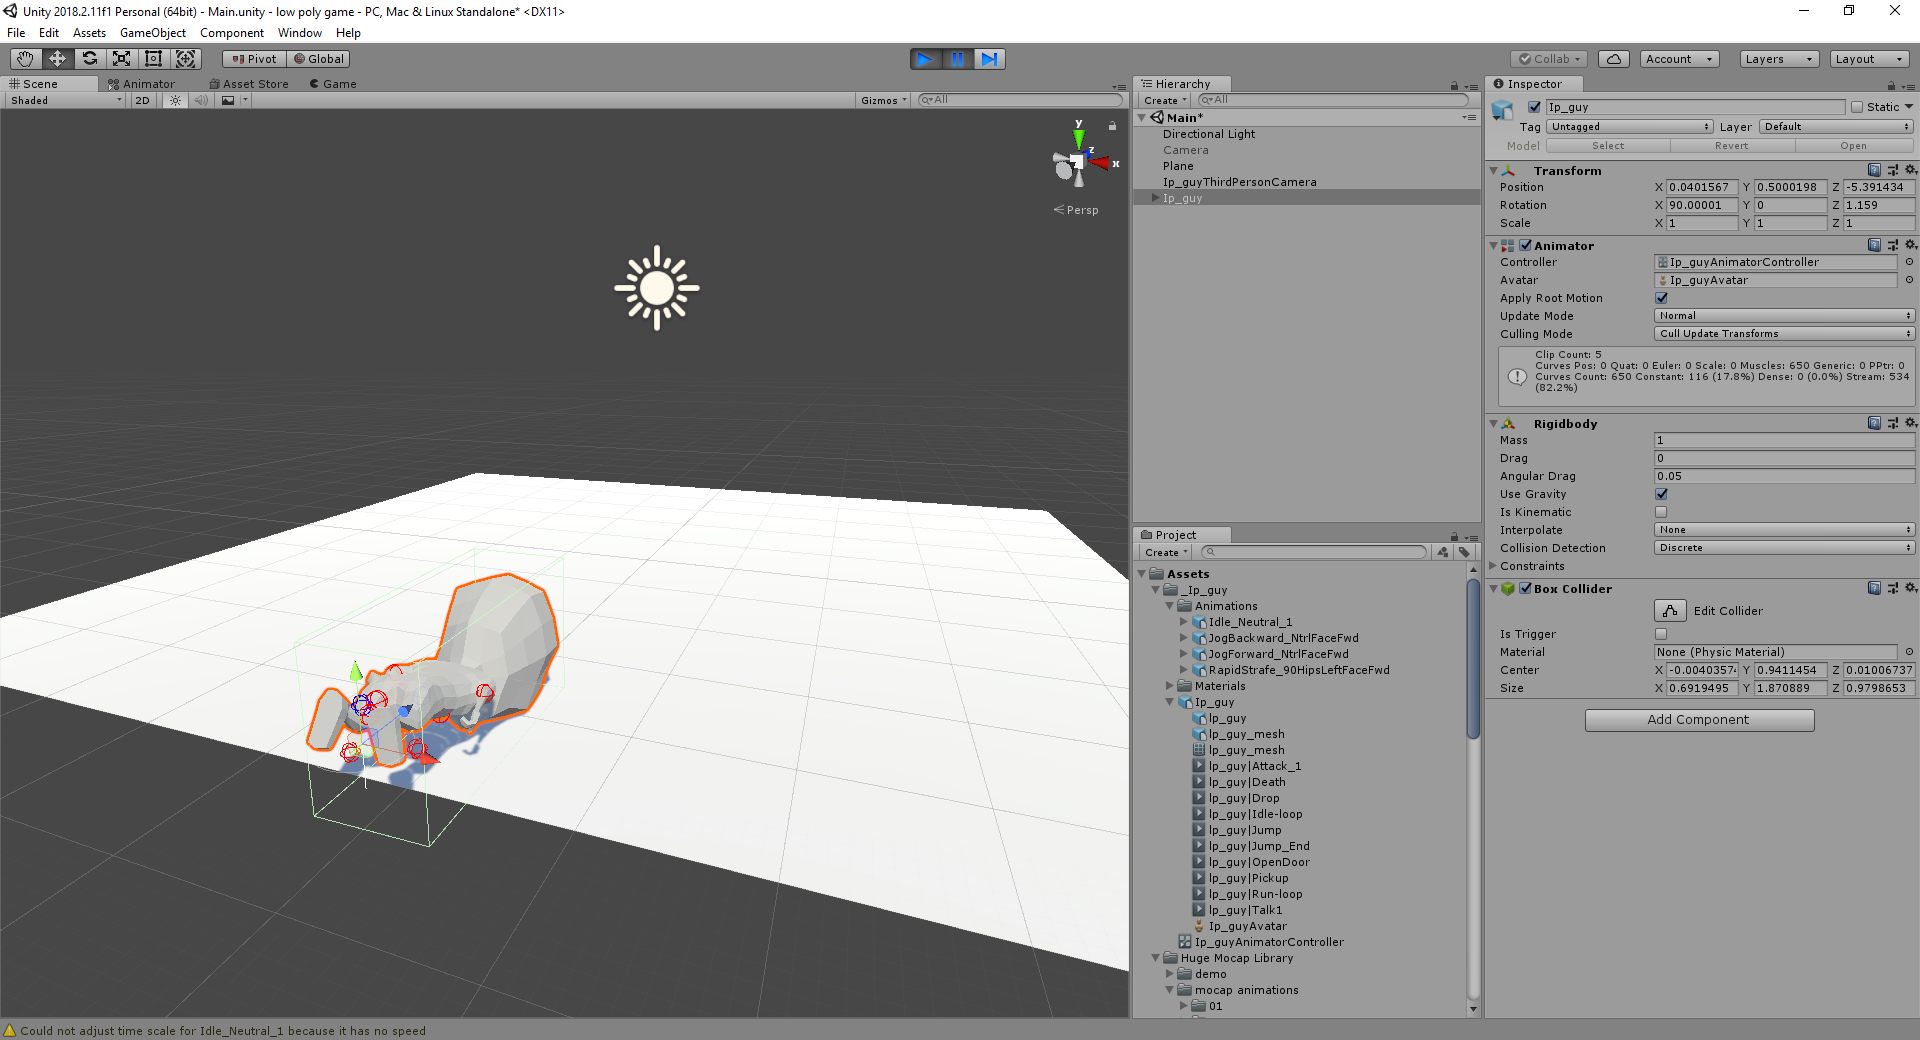Click the Edit Collider button
Viewport: 1920px width, 1040px height.
tap(1670, 611)
